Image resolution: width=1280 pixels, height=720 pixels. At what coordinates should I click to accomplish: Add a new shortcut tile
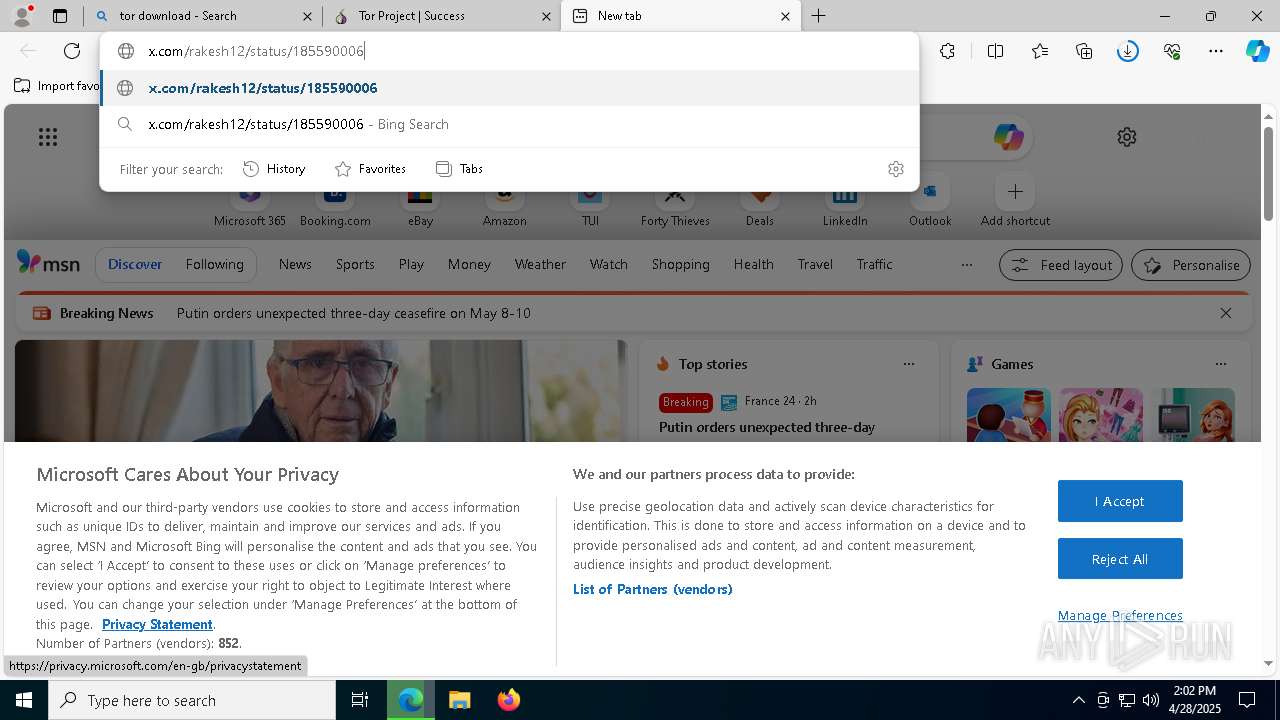1015,201
